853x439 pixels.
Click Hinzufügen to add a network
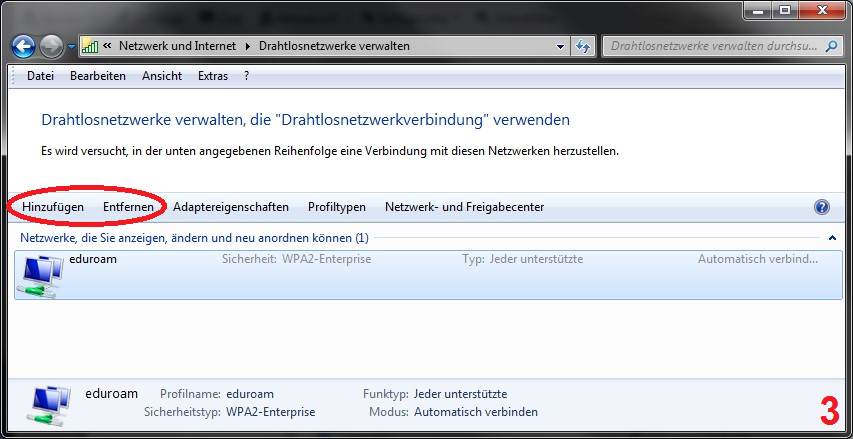(x=53, y=207)
